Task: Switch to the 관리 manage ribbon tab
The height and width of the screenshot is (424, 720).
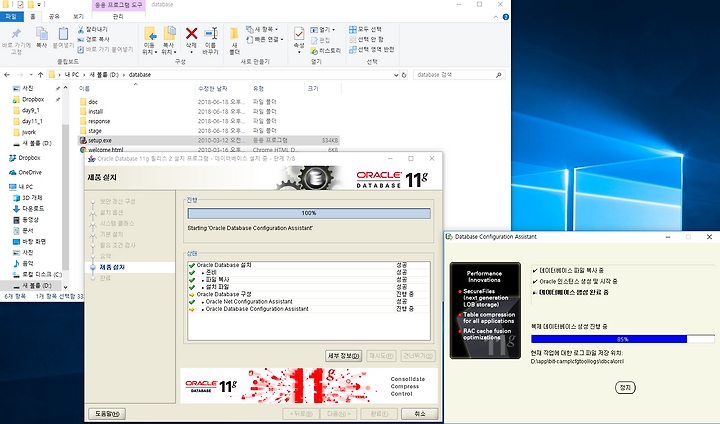Action: (118, 17)
